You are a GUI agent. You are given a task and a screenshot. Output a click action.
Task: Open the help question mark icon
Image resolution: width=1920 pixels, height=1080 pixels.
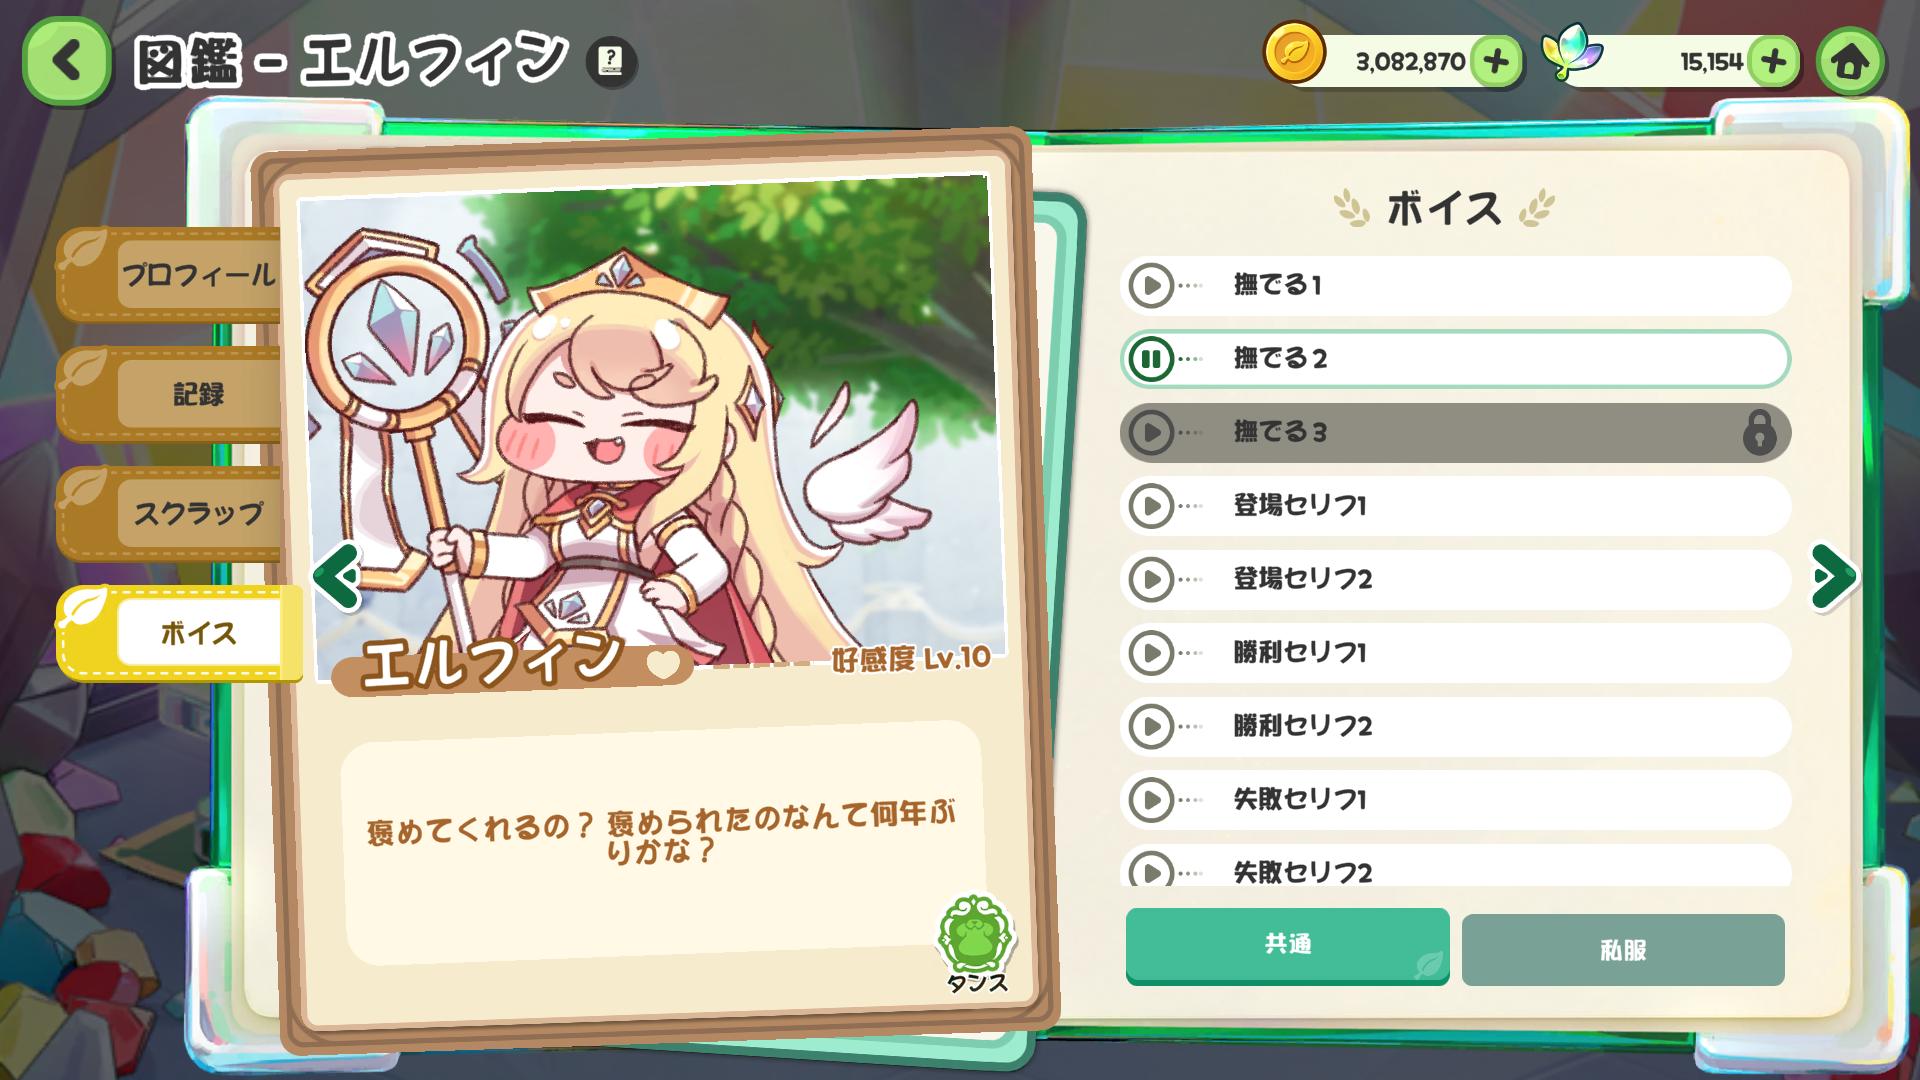point(610,62)
